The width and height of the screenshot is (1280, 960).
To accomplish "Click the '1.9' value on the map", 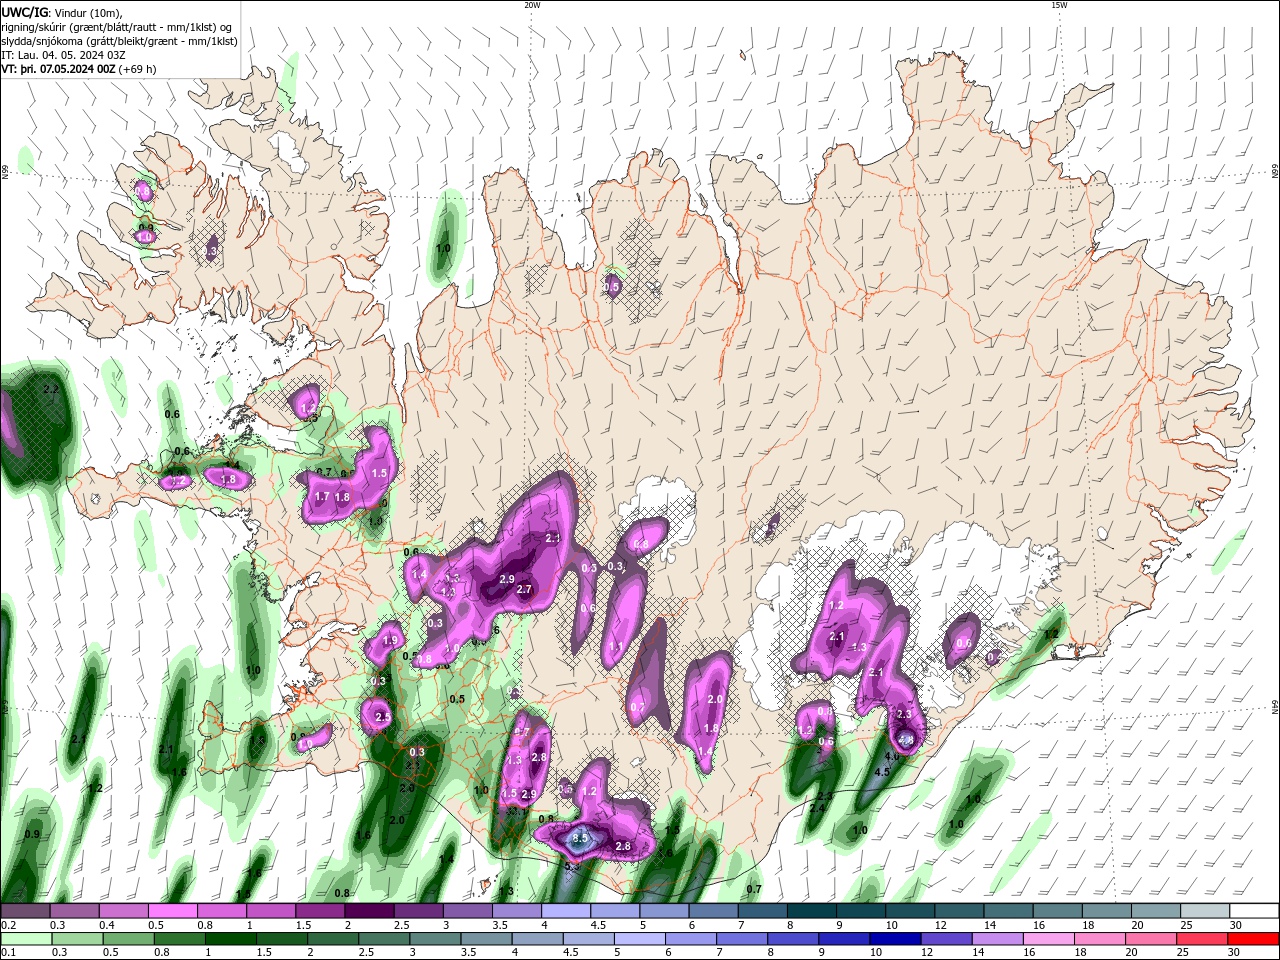I will coord(390,640).
